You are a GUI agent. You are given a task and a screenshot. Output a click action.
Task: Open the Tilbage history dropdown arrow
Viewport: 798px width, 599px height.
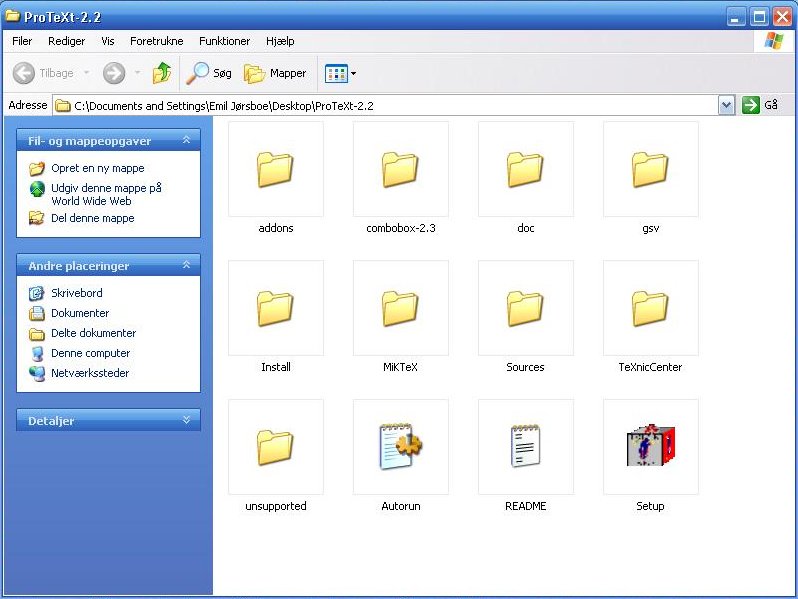pyautogui.click(x=87, y=73)
